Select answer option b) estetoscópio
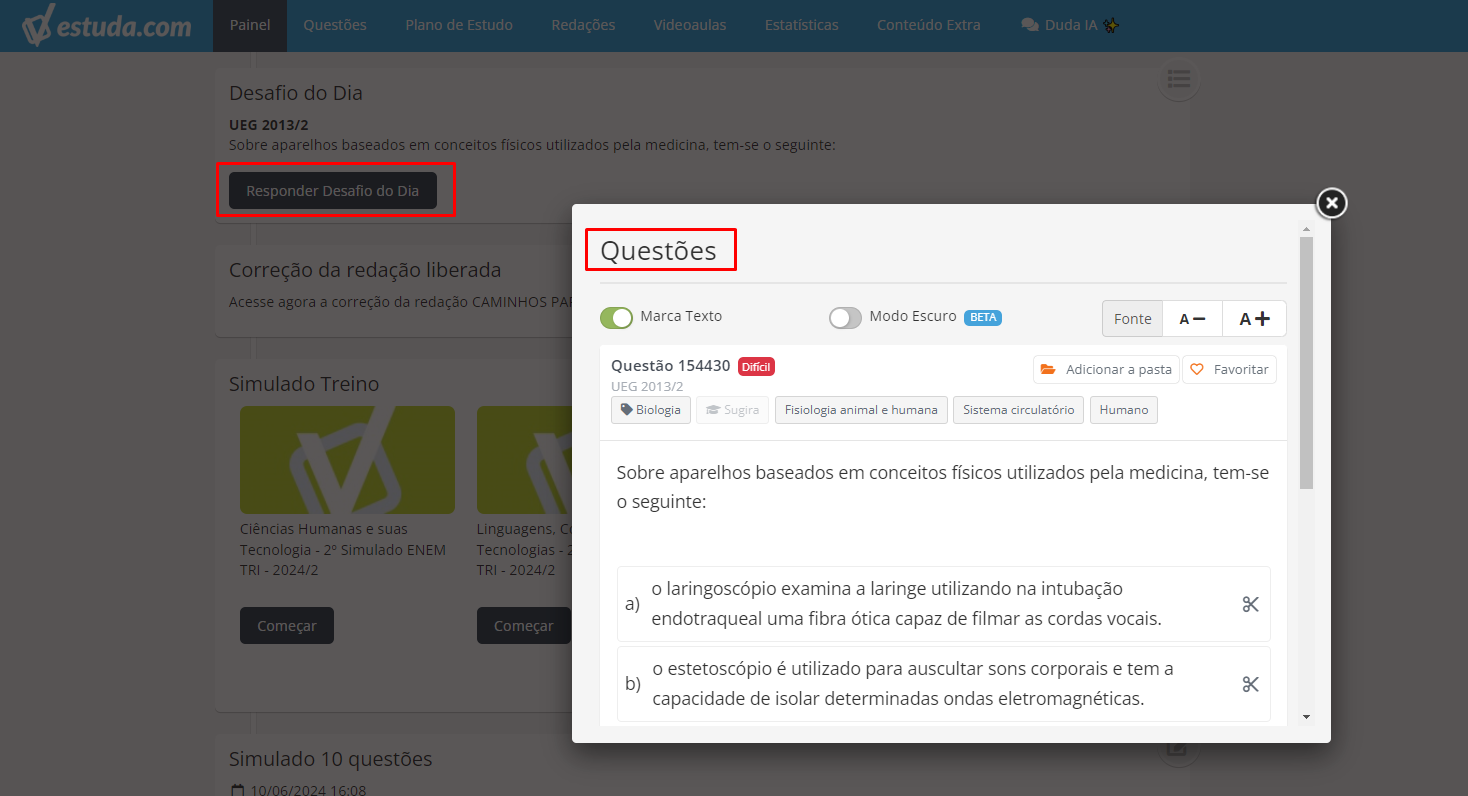1468x796 pixels. [943, 684]
